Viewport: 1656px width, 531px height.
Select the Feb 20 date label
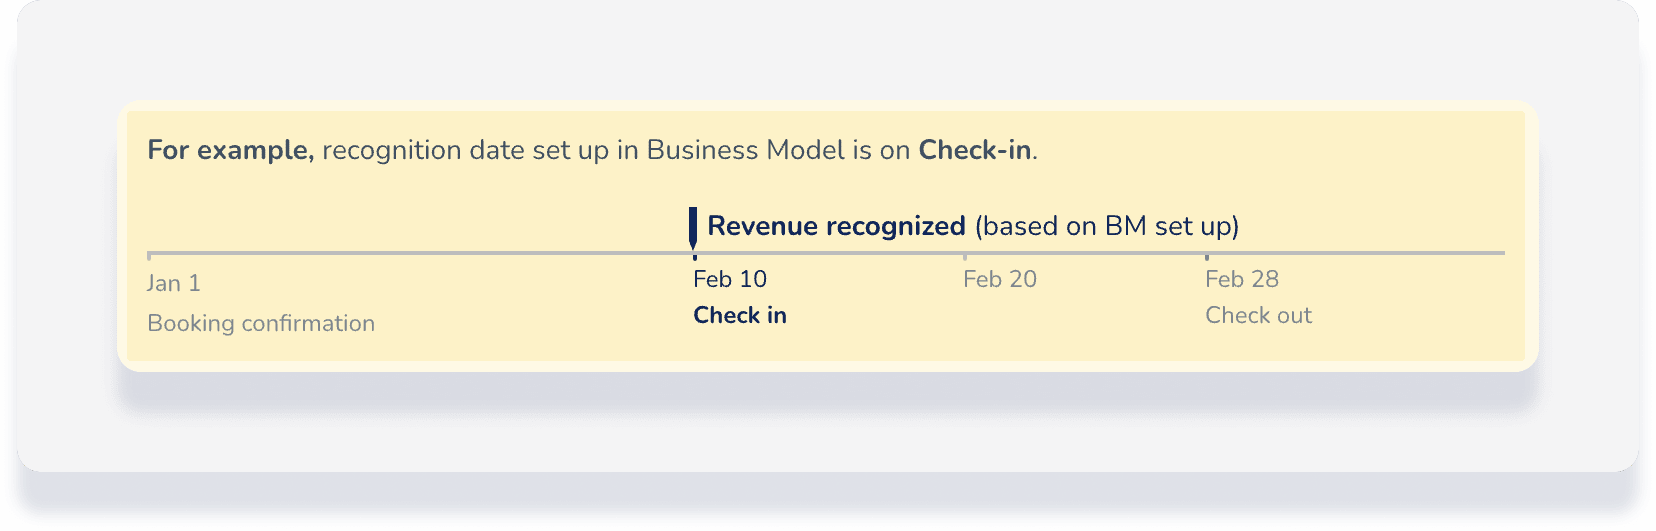(1000, 279)
